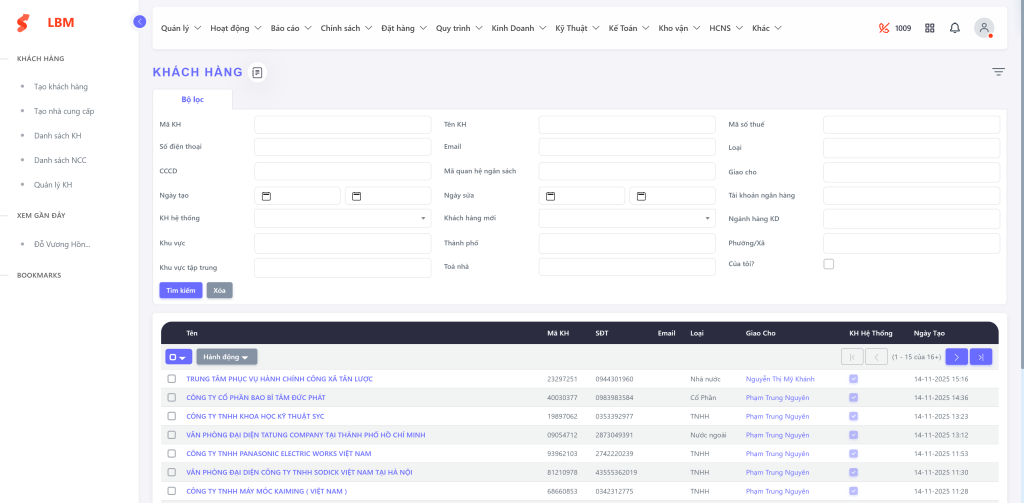Open the 'Hành động' dropdown
Viewport: 1024px width, 503px height.
(227, 357)
